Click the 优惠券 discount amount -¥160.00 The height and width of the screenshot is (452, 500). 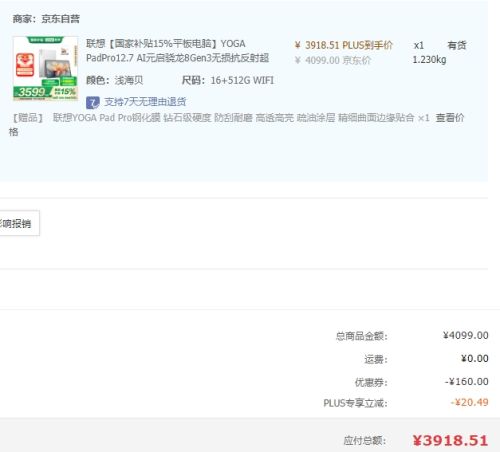pos(466,381)
